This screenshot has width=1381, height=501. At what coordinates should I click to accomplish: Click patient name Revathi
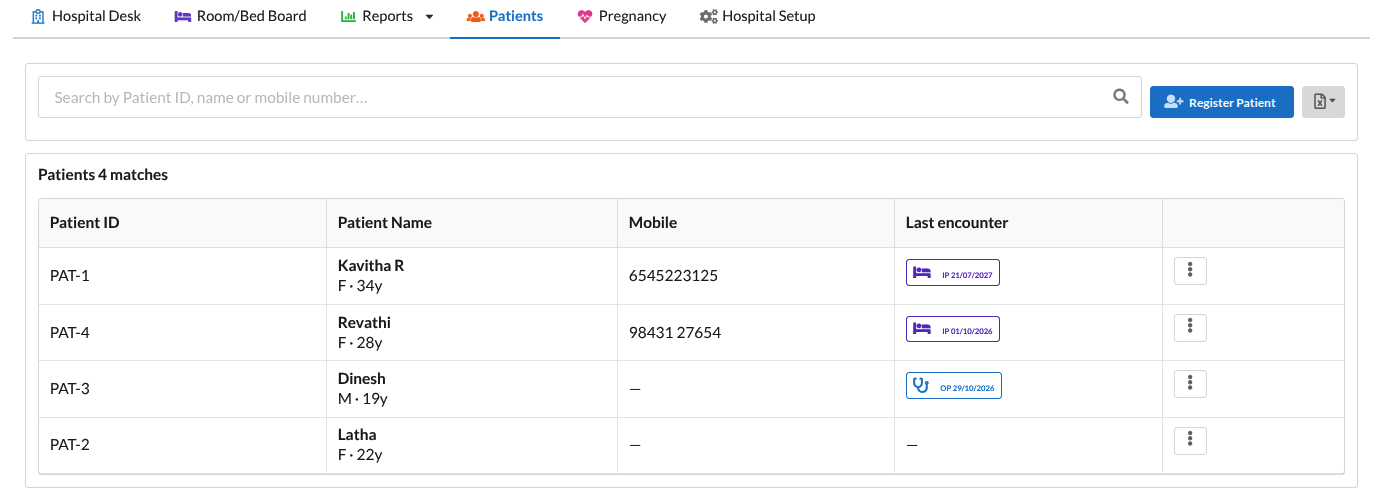[364, 322]
